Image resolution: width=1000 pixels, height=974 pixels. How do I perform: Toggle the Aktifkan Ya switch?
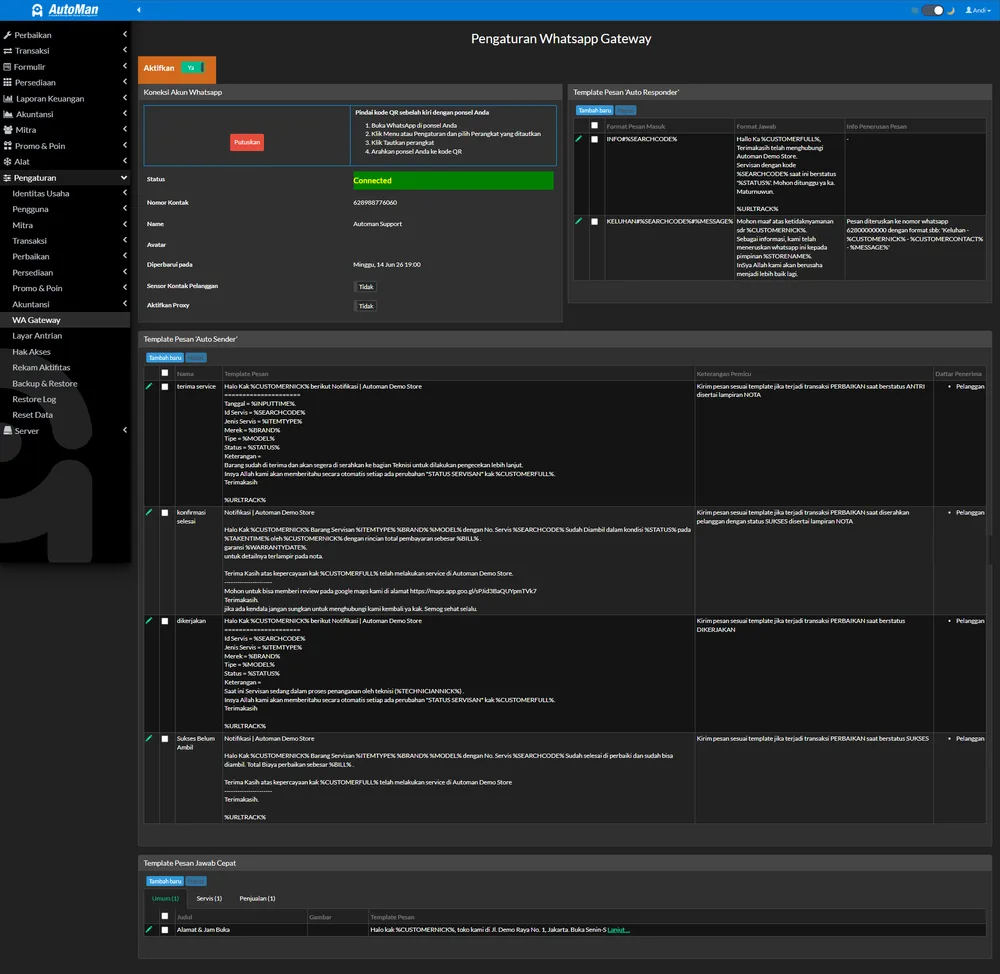191,68
